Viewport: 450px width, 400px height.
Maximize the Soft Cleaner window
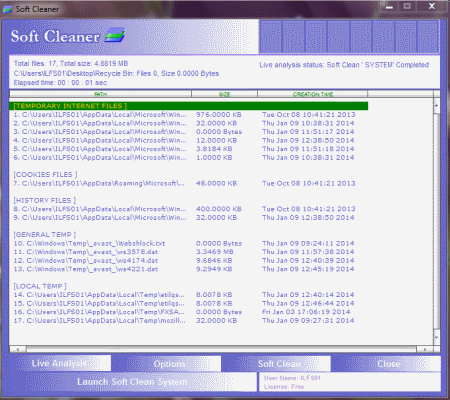407,6
